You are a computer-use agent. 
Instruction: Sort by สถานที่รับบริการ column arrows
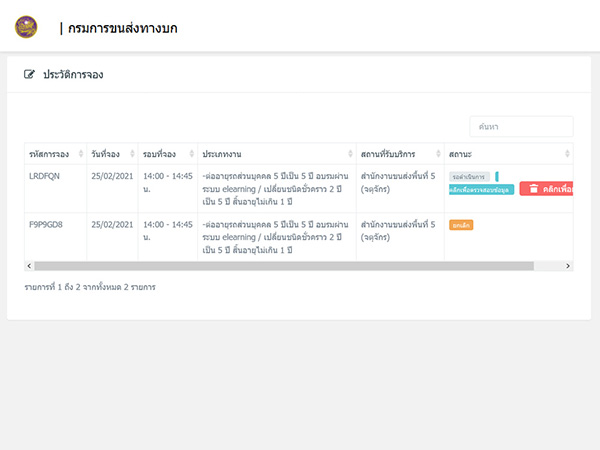(438, 154)
